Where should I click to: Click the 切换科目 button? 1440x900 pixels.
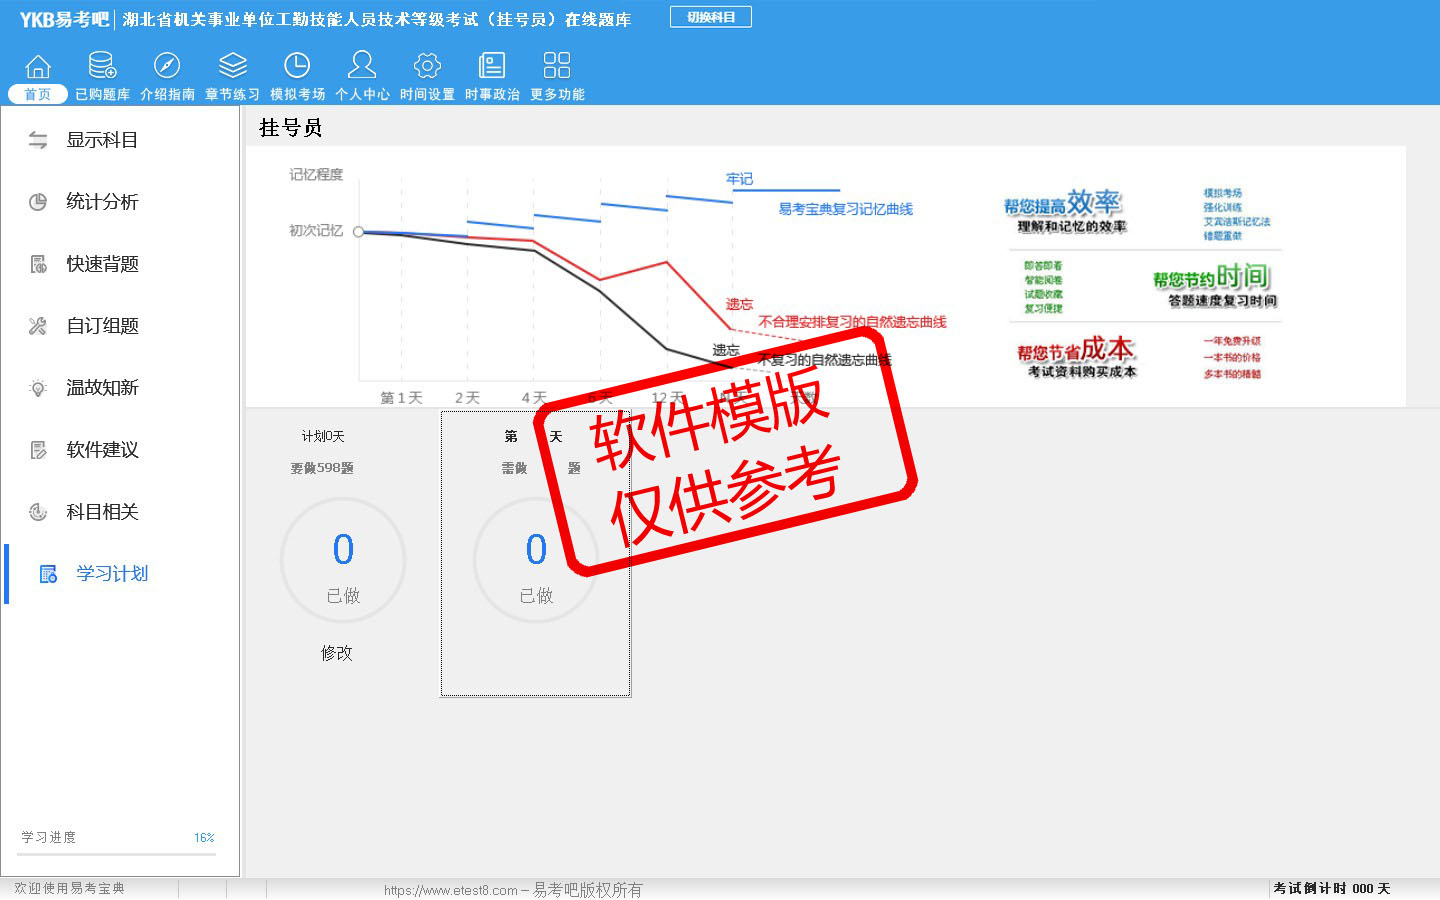(711, 17)
